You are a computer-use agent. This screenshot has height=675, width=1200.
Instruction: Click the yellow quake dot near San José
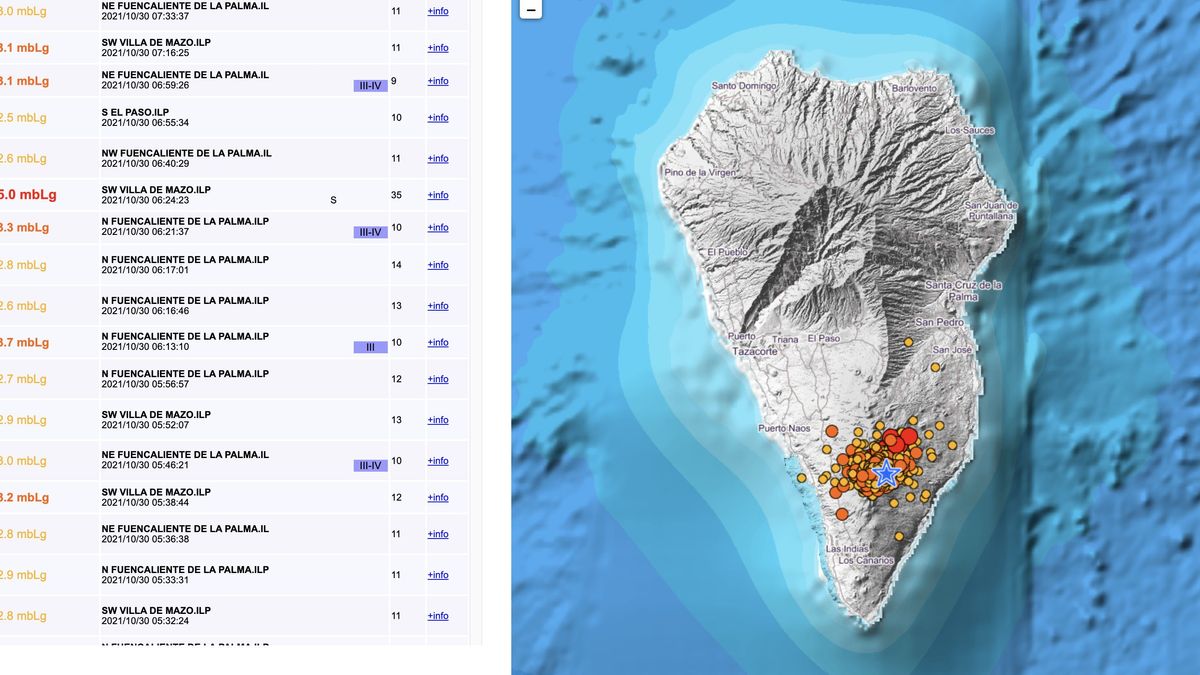click(x=935, y=367)
